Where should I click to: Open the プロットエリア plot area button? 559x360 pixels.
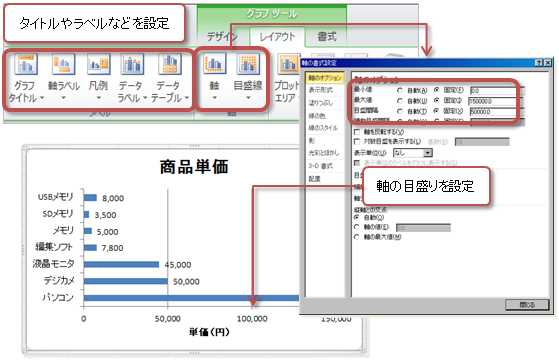pyautogui.click(x=287, y=78)
